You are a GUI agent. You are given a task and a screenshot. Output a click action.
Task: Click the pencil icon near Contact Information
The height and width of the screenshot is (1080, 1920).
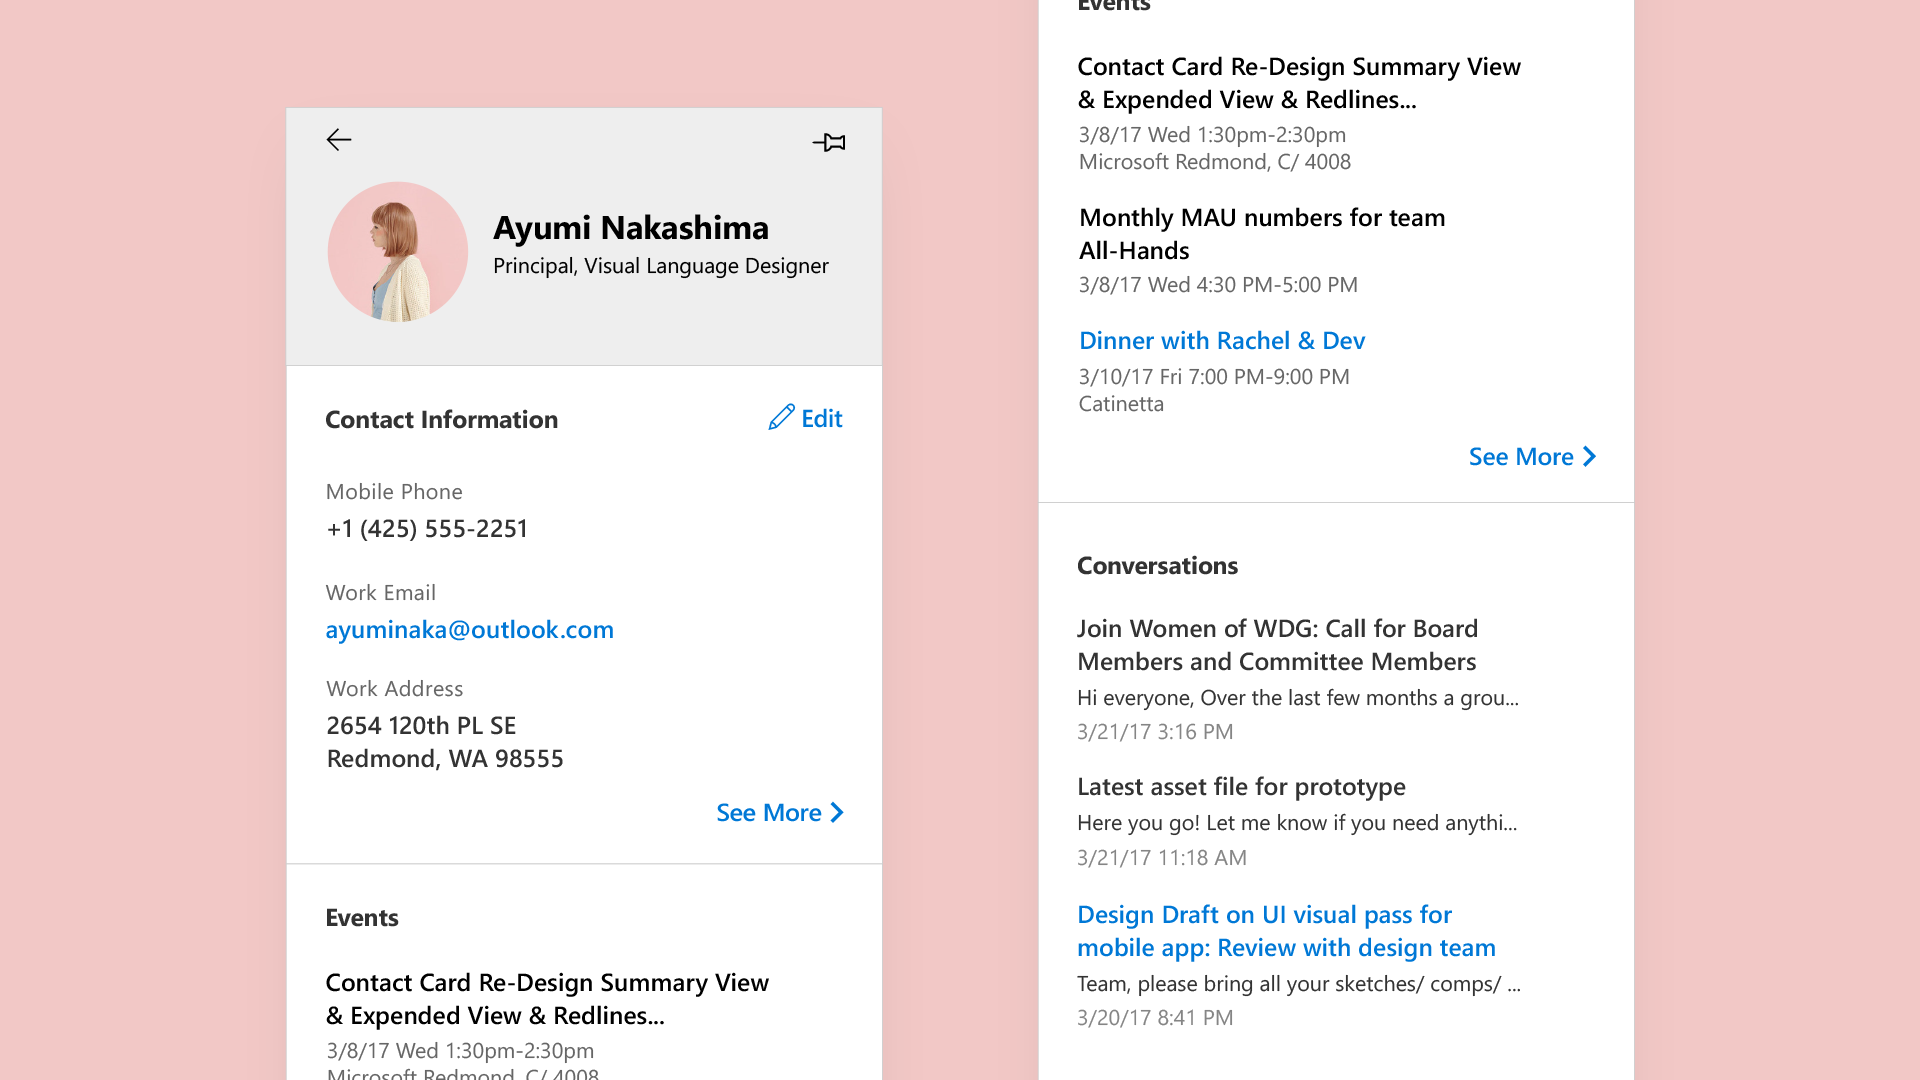[x=781, y=418]
